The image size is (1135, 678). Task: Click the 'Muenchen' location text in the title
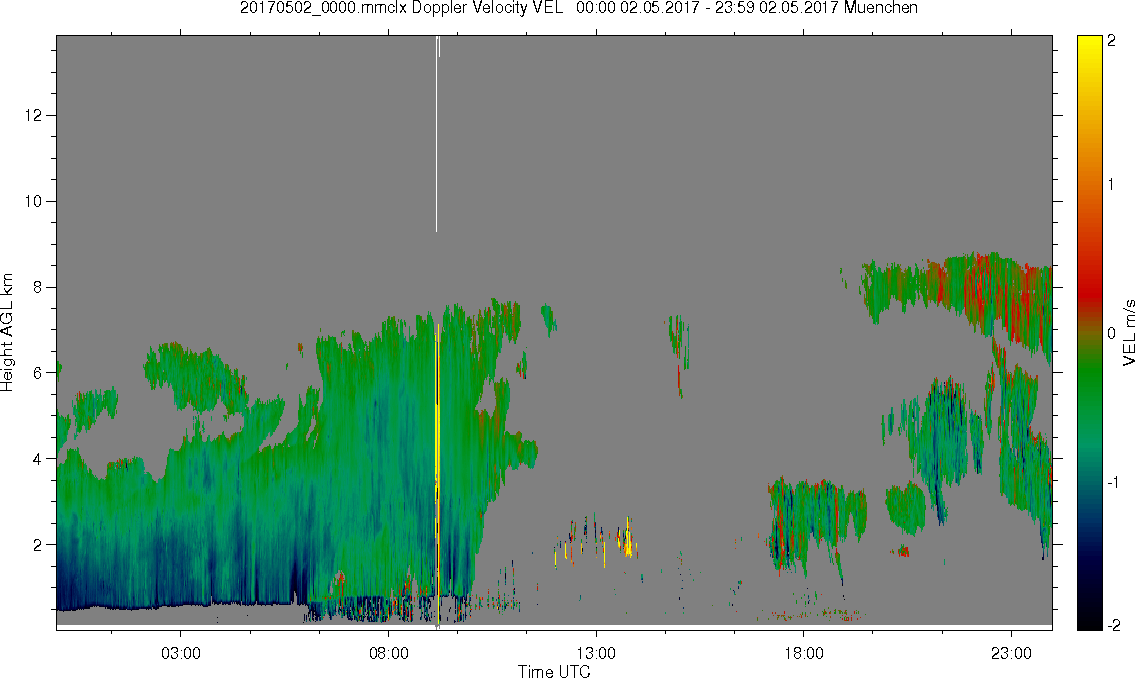(x=881, y=8)
